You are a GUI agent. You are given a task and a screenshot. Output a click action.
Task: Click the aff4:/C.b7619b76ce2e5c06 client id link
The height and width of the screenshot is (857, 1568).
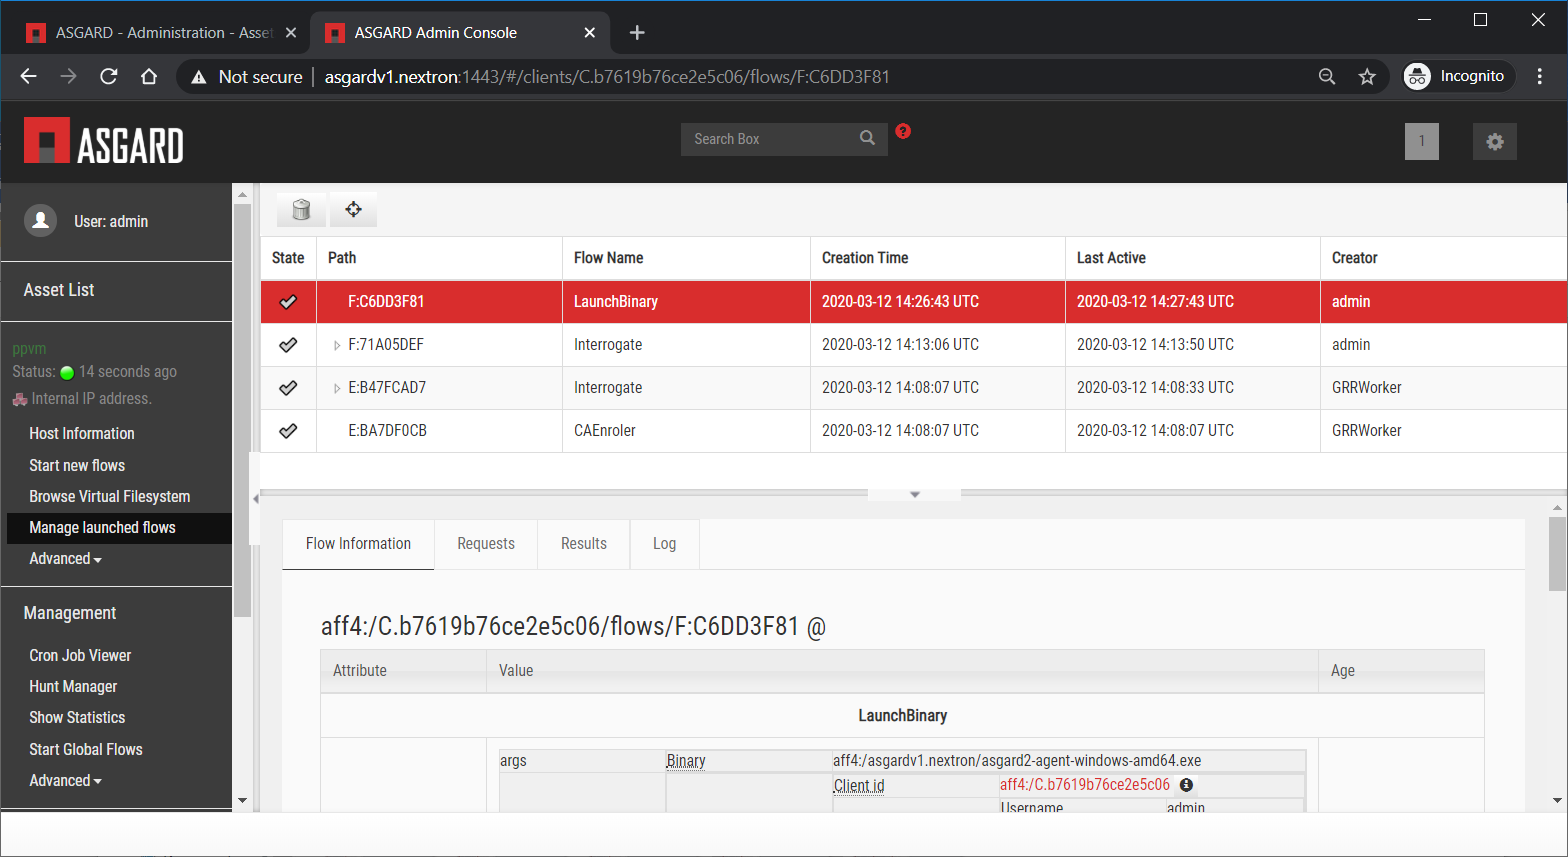click(x=1085, y=785)
